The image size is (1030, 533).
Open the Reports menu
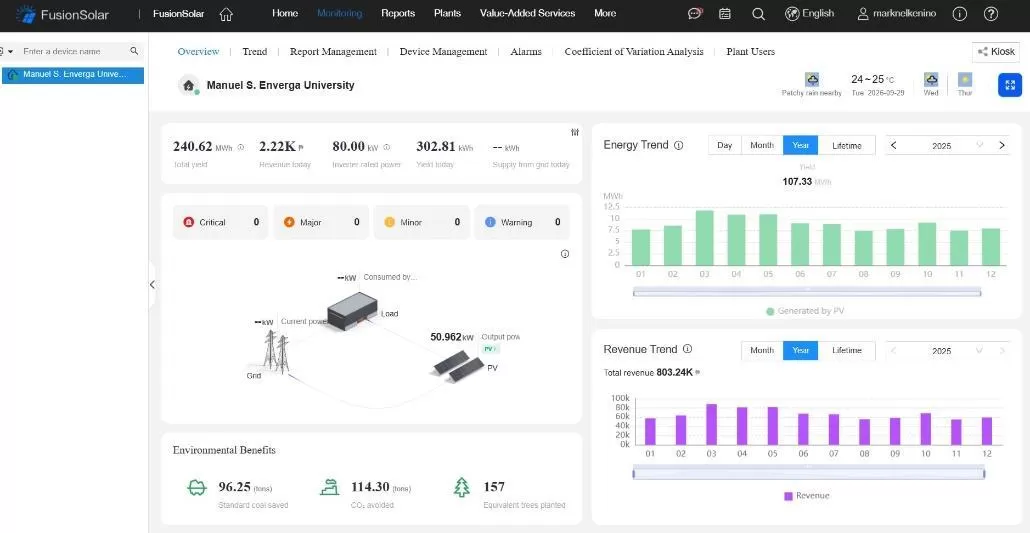click(x=398, y=13)
